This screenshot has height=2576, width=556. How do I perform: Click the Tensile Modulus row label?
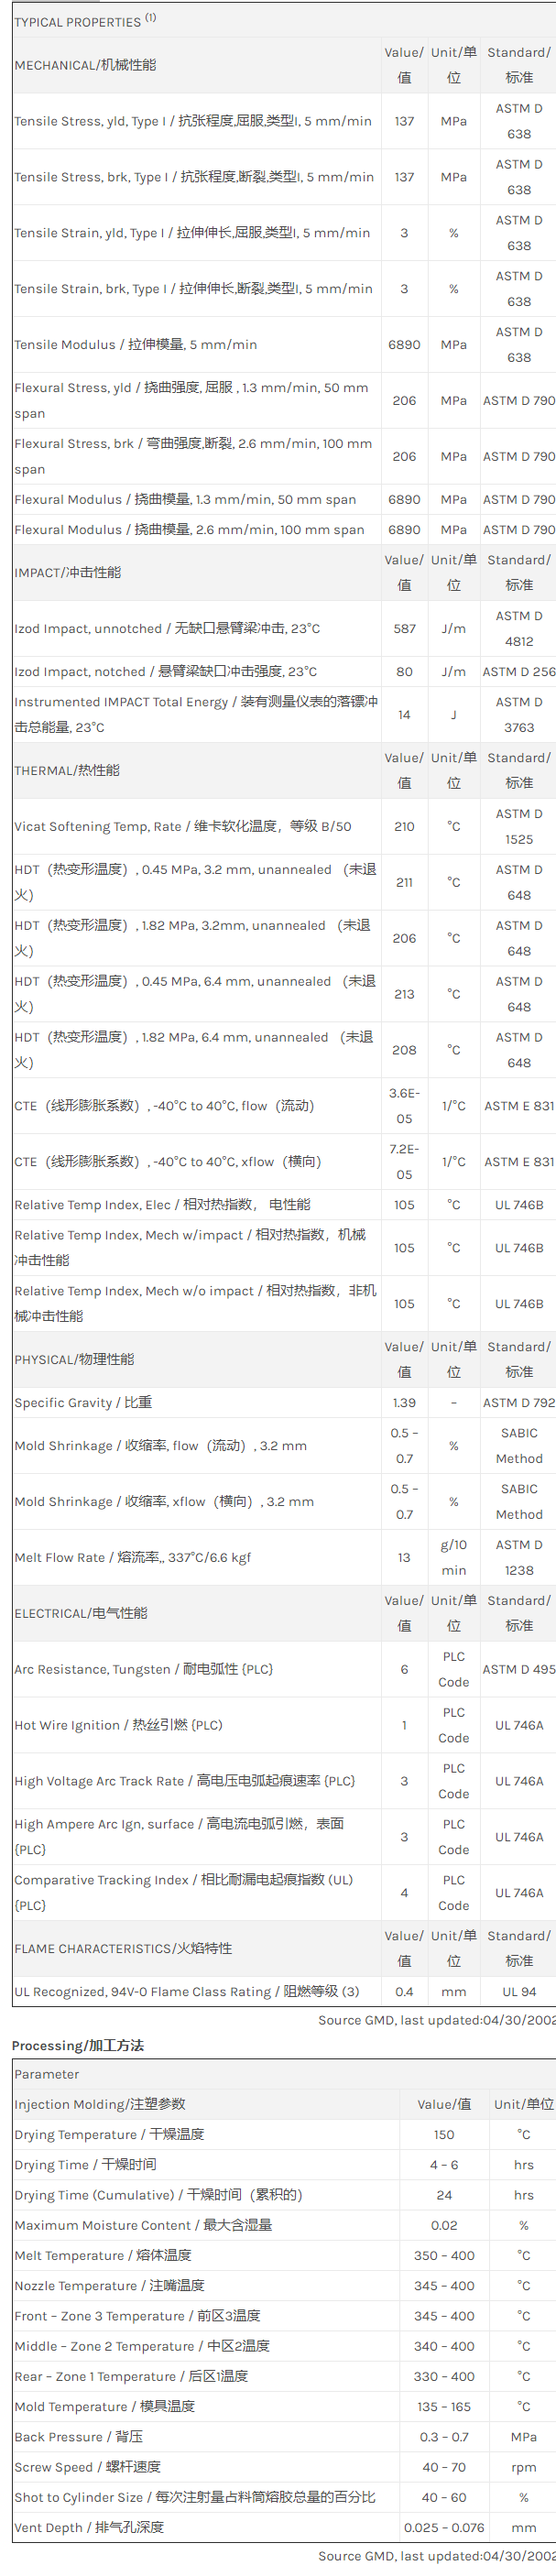tap(135, 345)
